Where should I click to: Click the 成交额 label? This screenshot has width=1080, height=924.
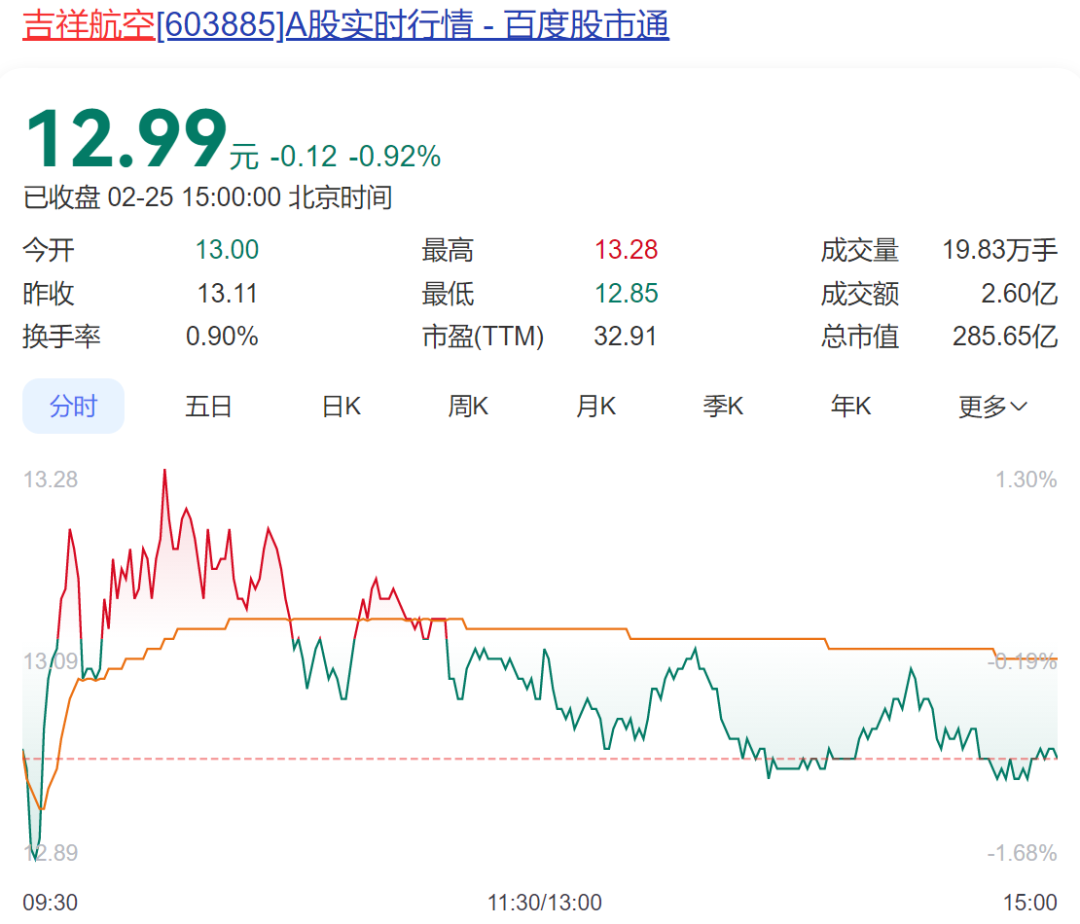(x=860, y=293)
